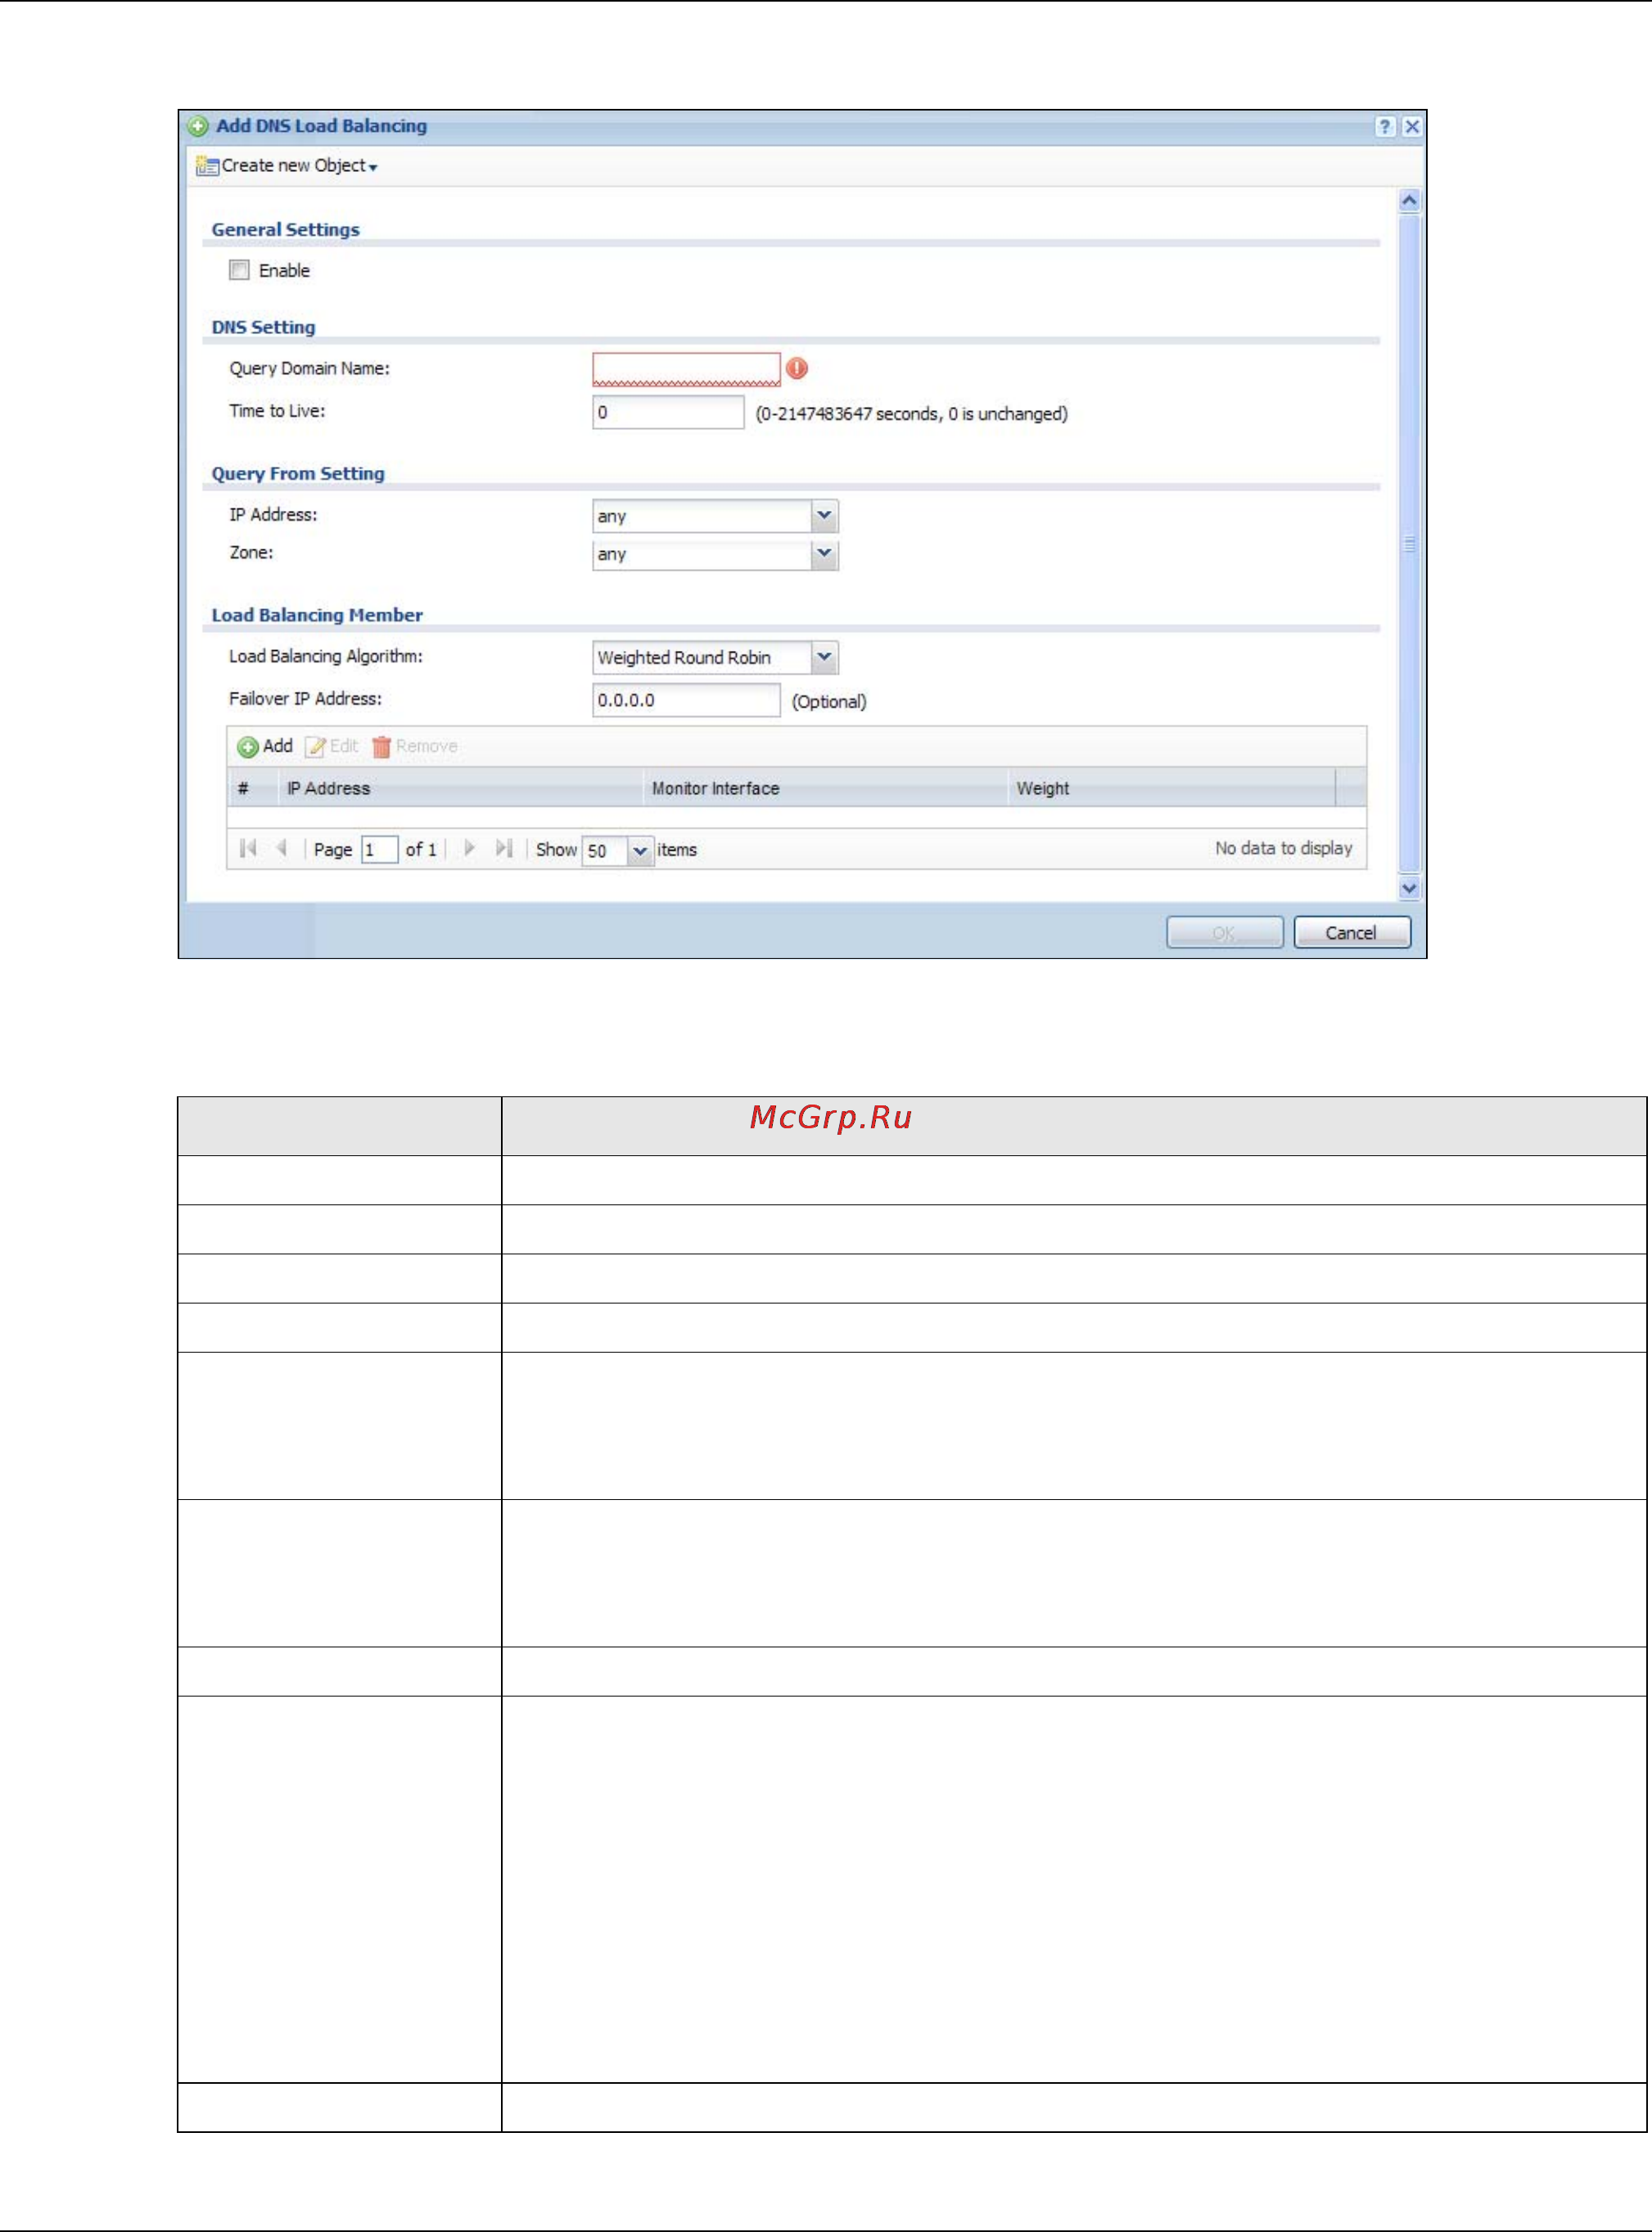Click the Weight column header
The width and height of the screenshot is (1652, 2232).
(x=1171, y=788)
